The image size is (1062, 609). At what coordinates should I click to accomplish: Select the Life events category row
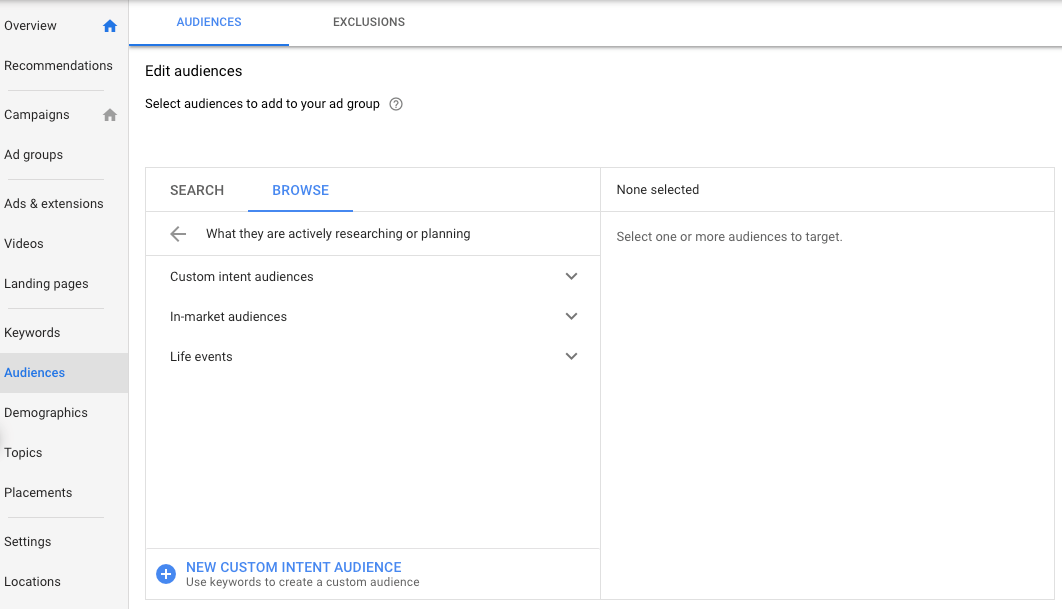tap(201, 357)
